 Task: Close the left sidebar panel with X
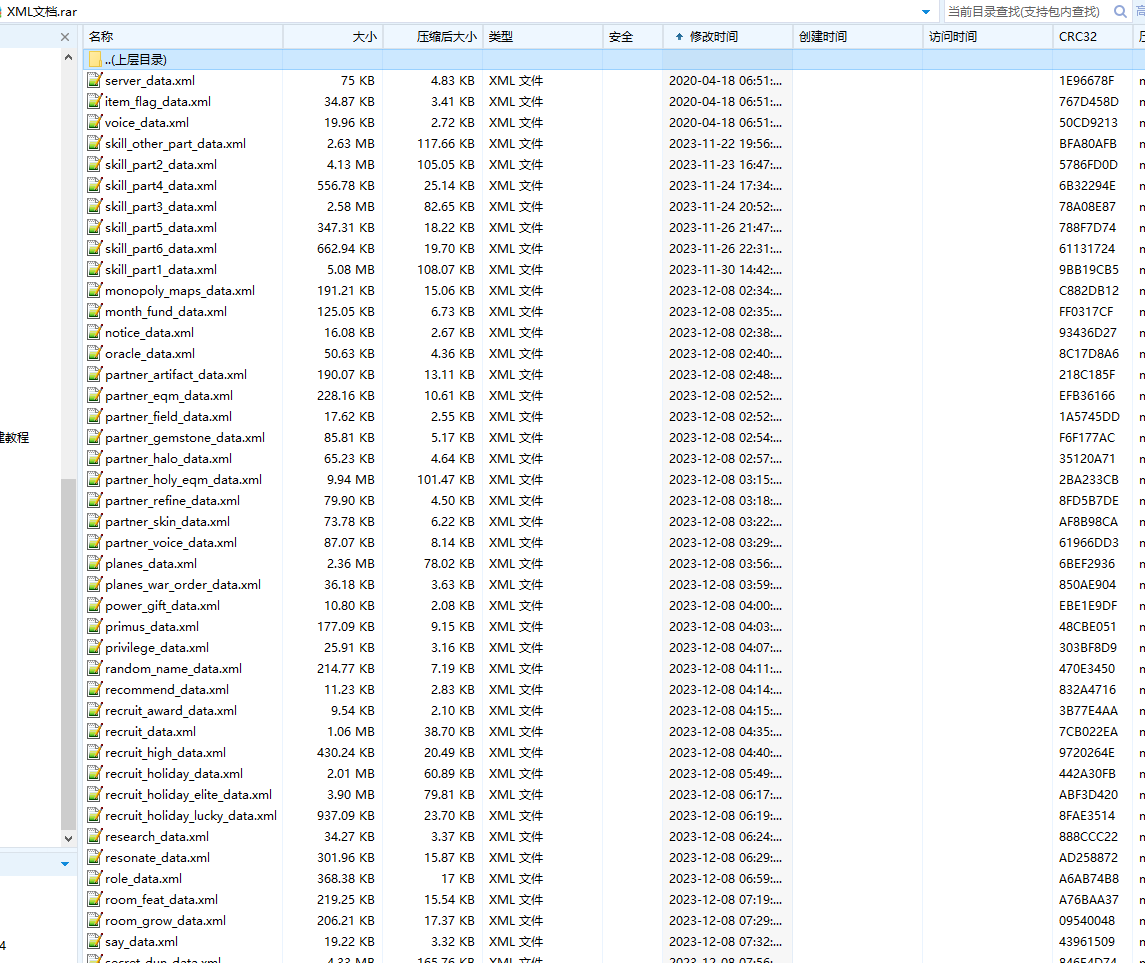click(x=65, y=37)
